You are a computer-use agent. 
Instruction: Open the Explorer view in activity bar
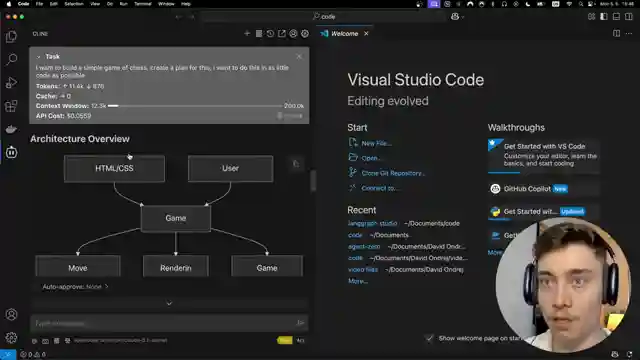click(11, 37)
